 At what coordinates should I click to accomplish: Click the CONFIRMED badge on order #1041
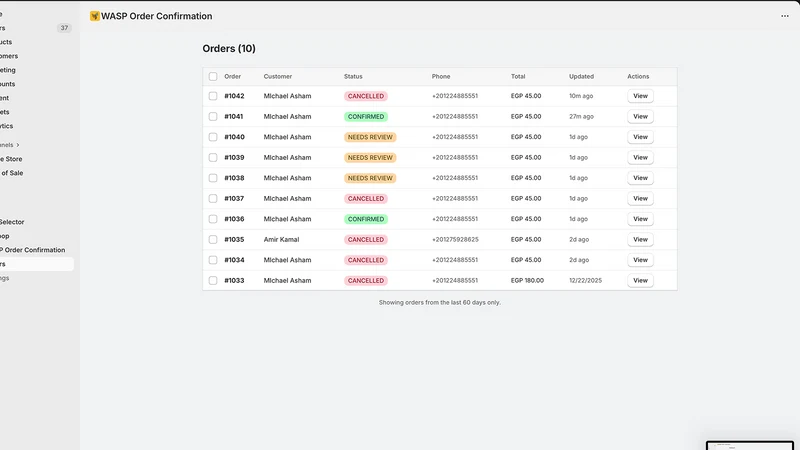(366, 116)
